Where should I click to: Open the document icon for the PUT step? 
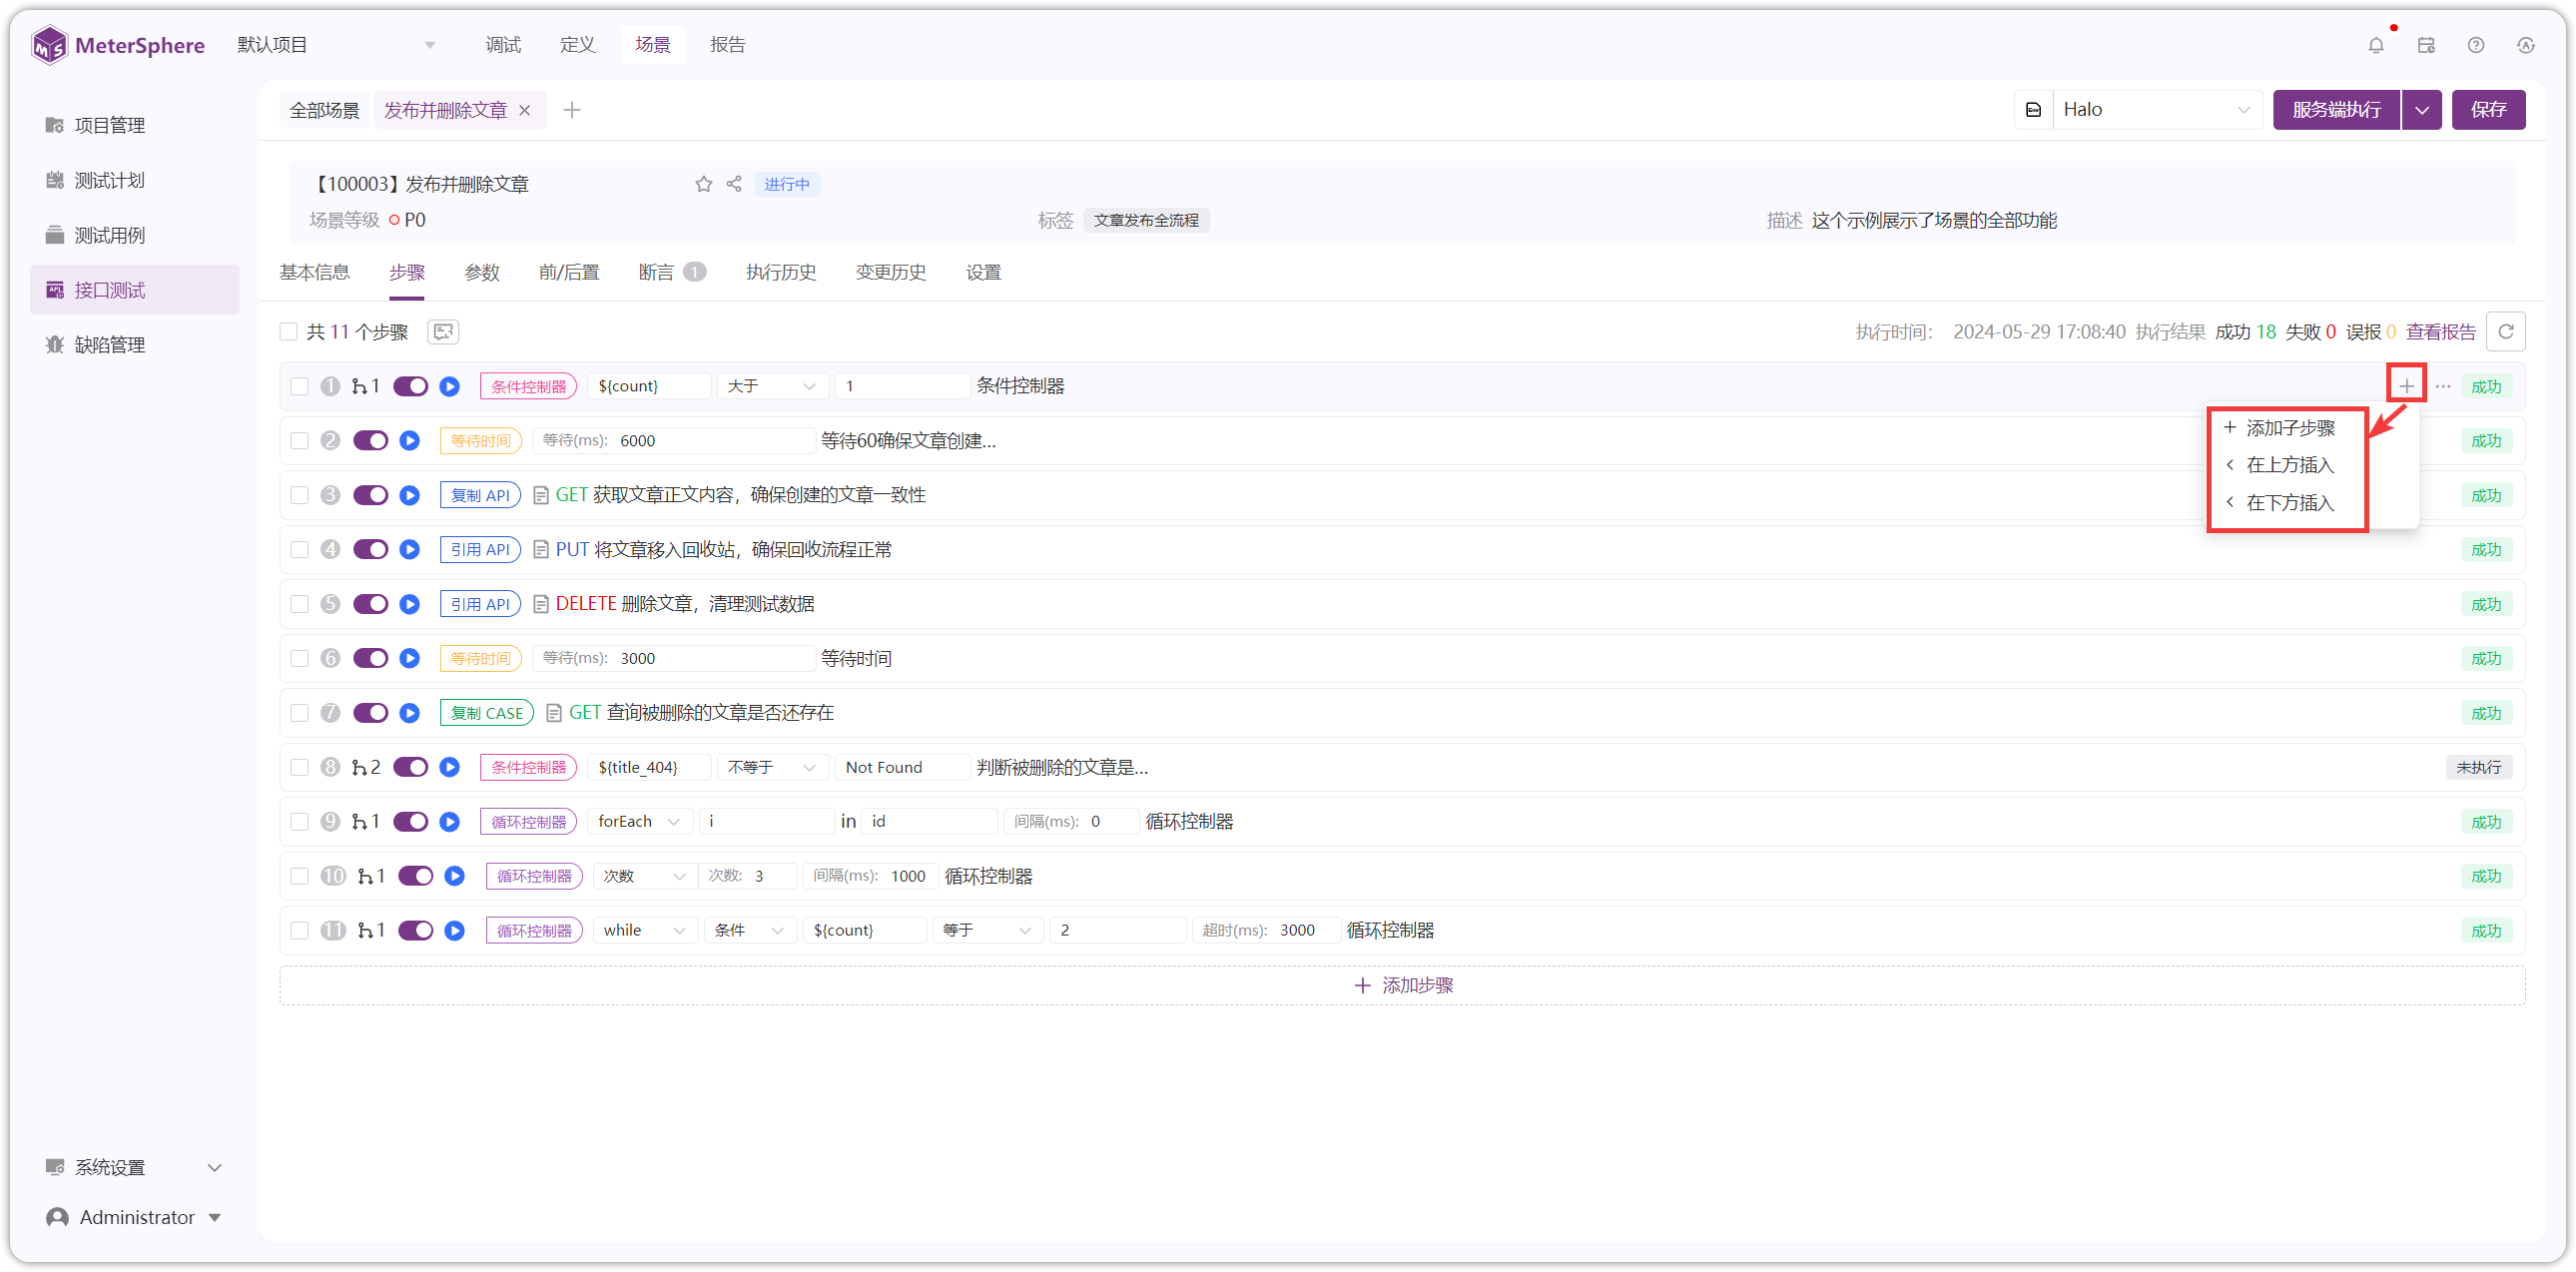pos(541,550)
